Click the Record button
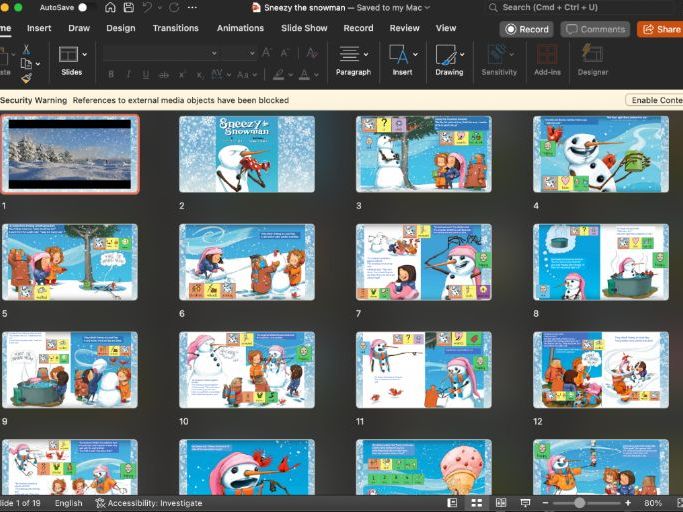 pyautogui.click(x=527, y=29)
